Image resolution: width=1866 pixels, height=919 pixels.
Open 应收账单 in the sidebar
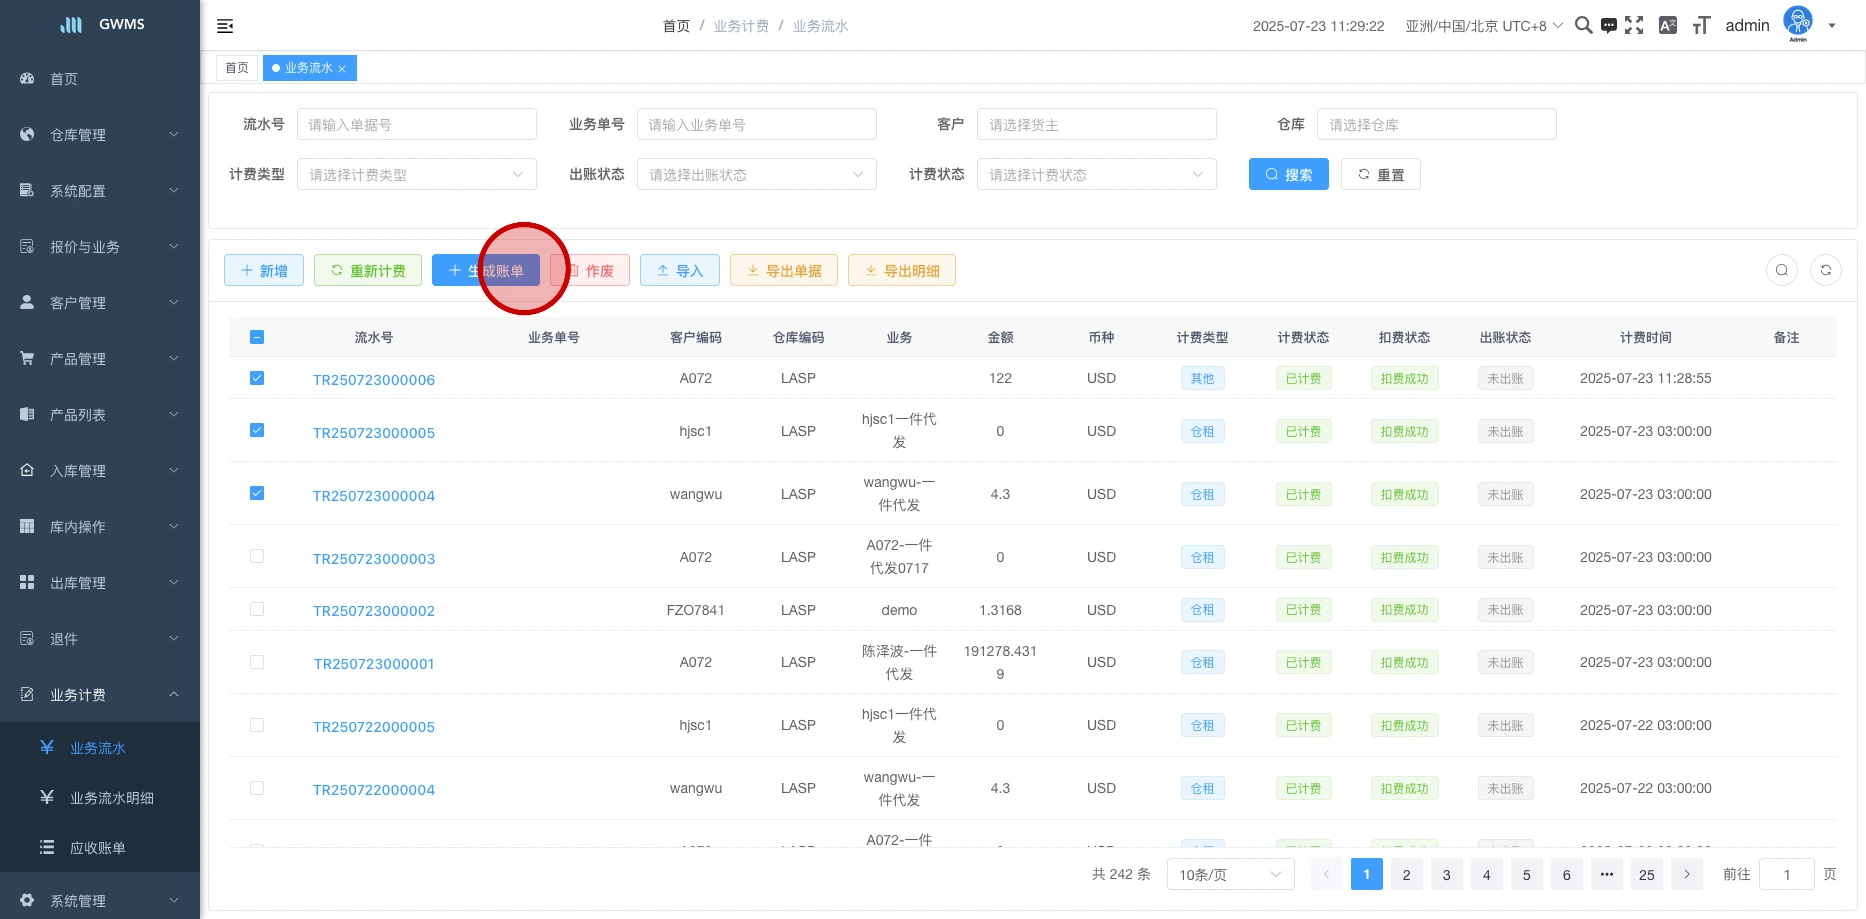[98, 848]
